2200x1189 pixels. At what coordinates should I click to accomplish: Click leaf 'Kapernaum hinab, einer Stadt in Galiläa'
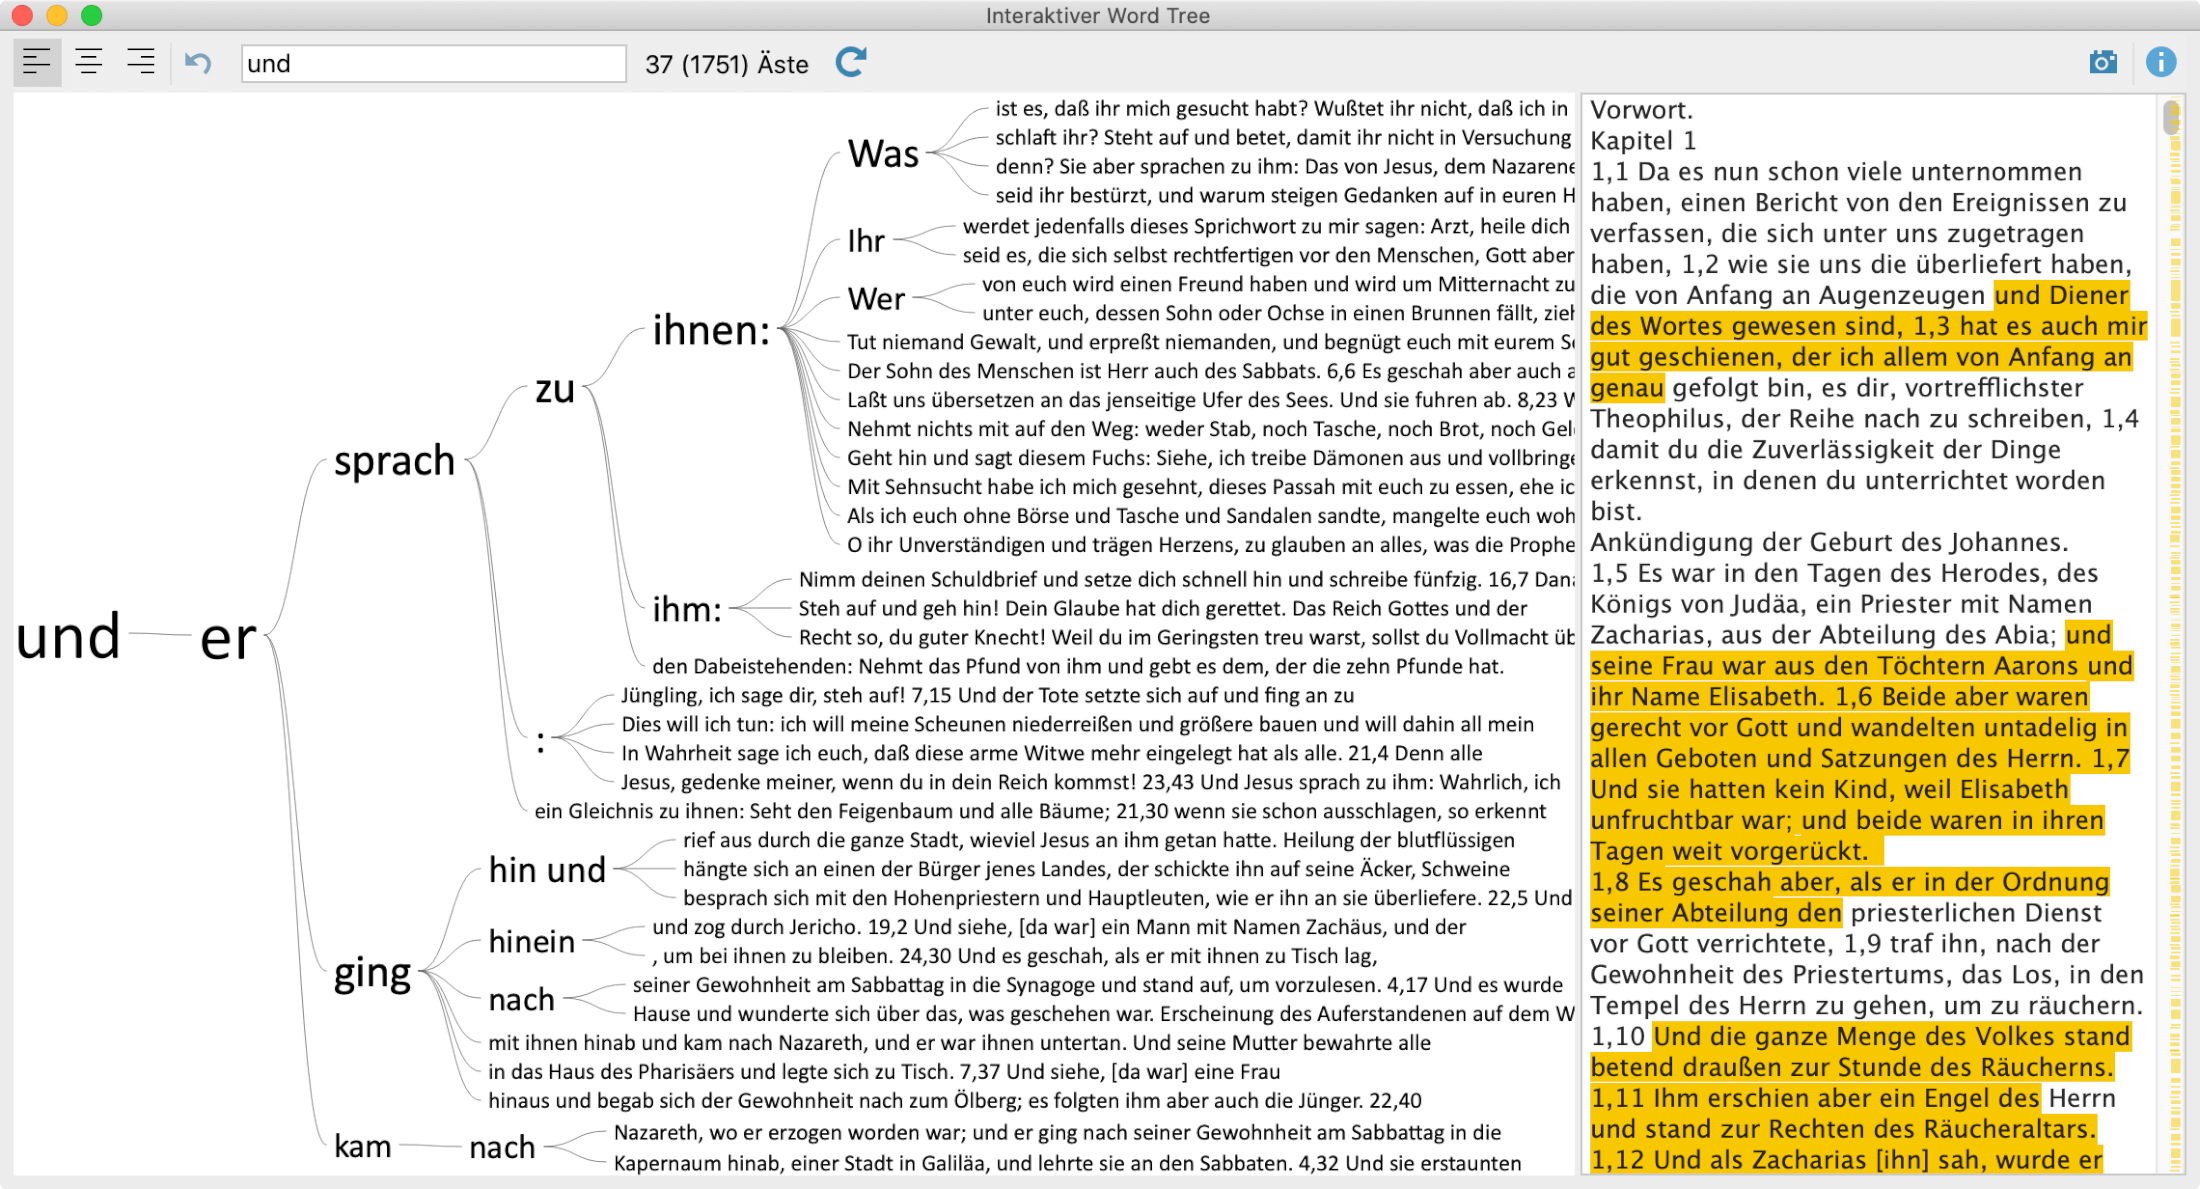point(1067,1164)
